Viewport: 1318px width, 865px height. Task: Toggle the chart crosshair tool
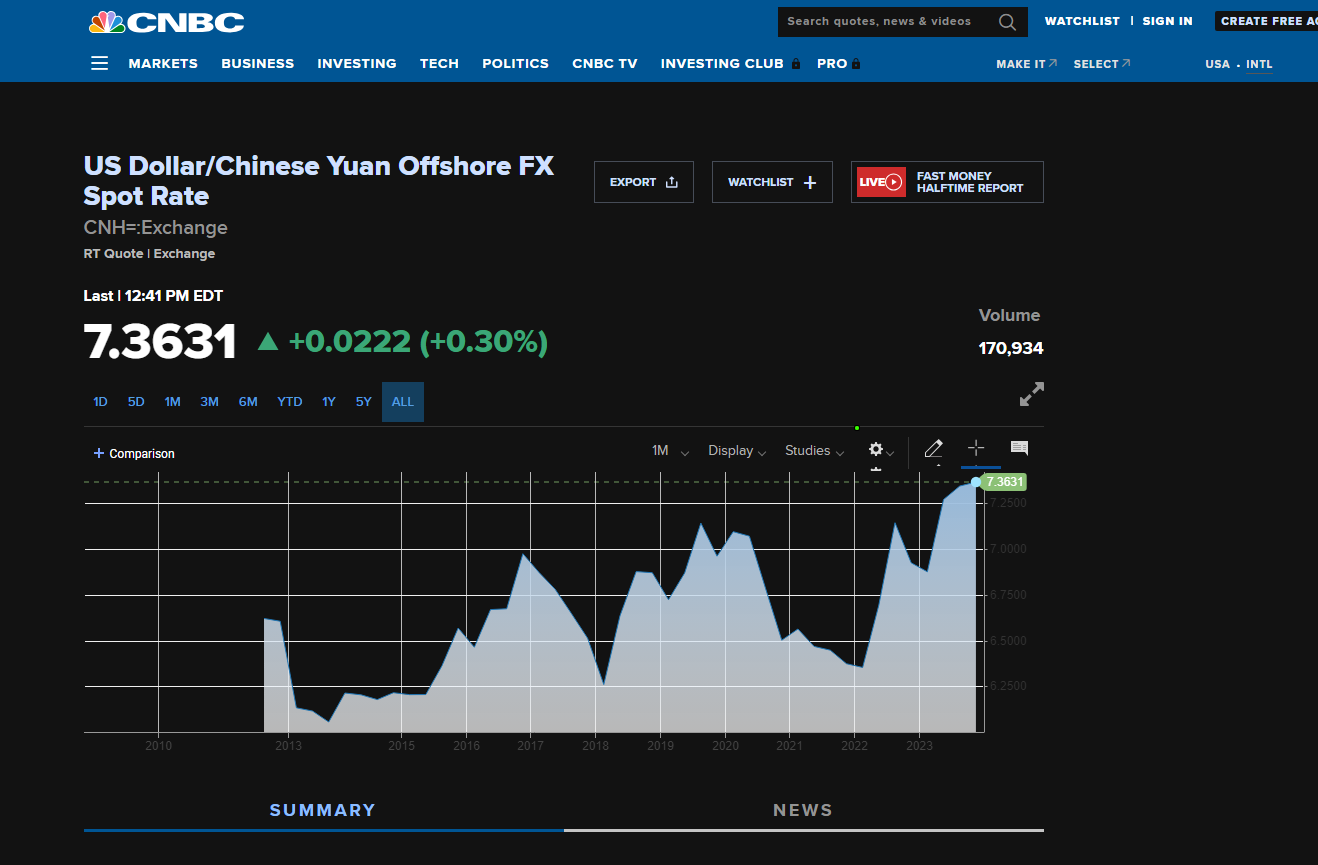976,448
